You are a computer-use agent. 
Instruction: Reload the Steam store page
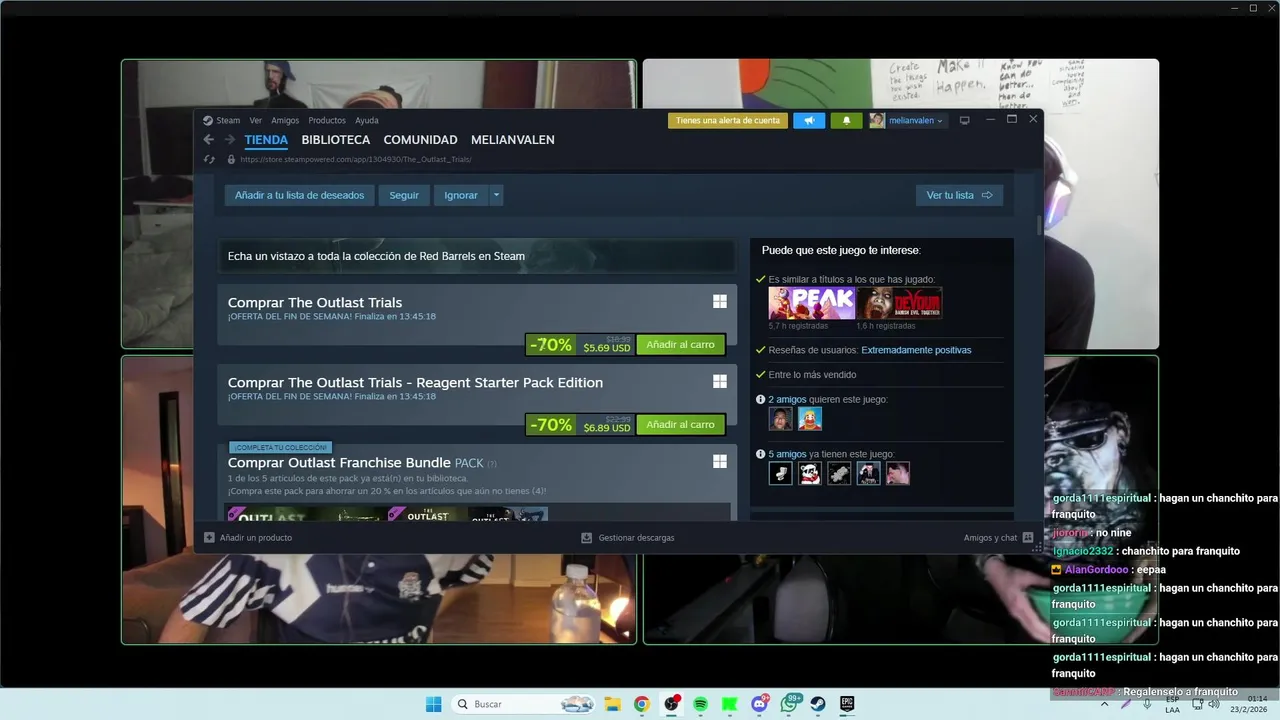point(209,159)
